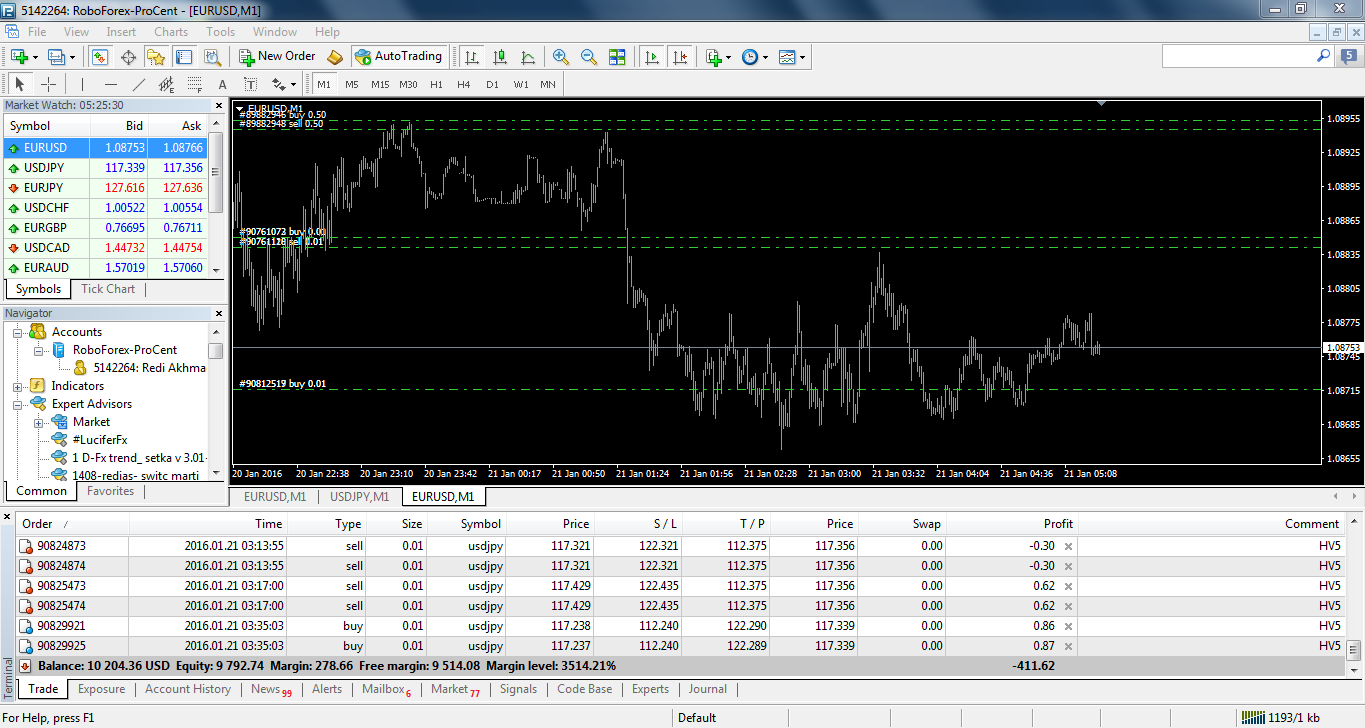The height and width of the screenshot is (728, 1365).
Task: Open the Charts menu
Action: pos(171,32)
